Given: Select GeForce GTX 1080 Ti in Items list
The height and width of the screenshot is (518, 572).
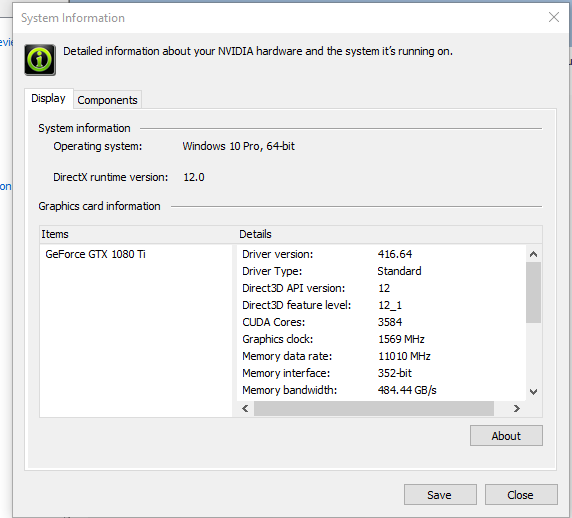Looking at the screenshot, I should pos(95,254).
